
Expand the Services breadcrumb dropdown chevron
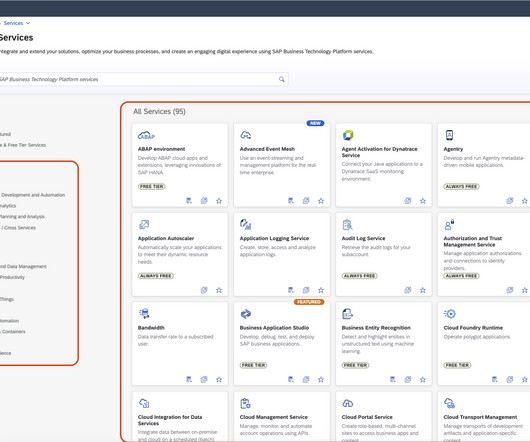click(x=28, y=23)
